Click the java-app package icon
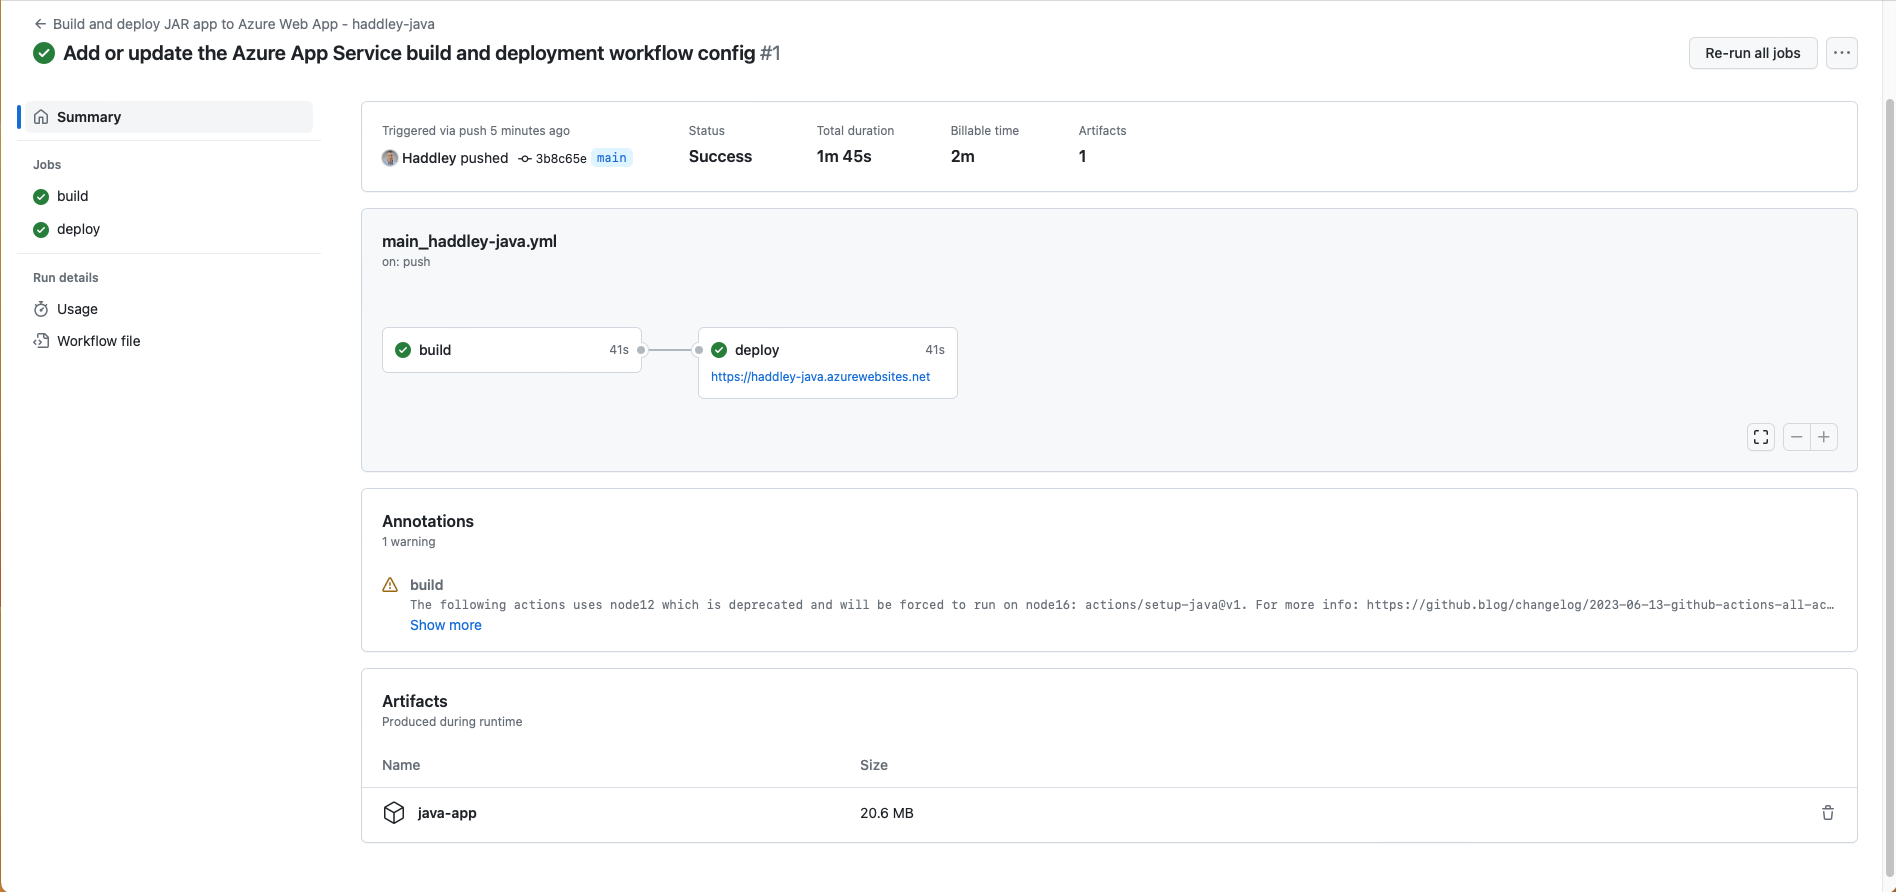1896x892 pixels. pyautogui.click(x=394, y=813)
